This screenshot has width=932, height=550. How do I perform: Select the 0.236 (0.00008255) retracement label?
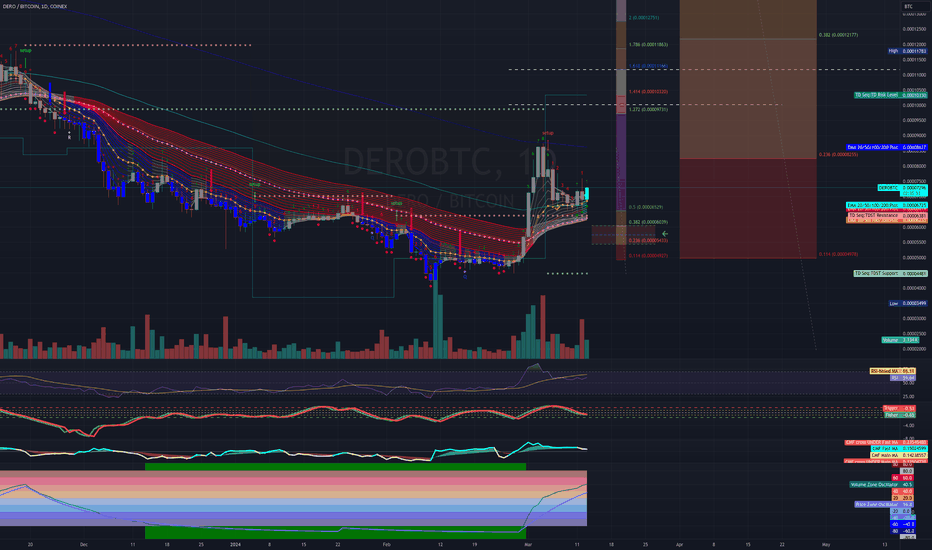(838, 155)
